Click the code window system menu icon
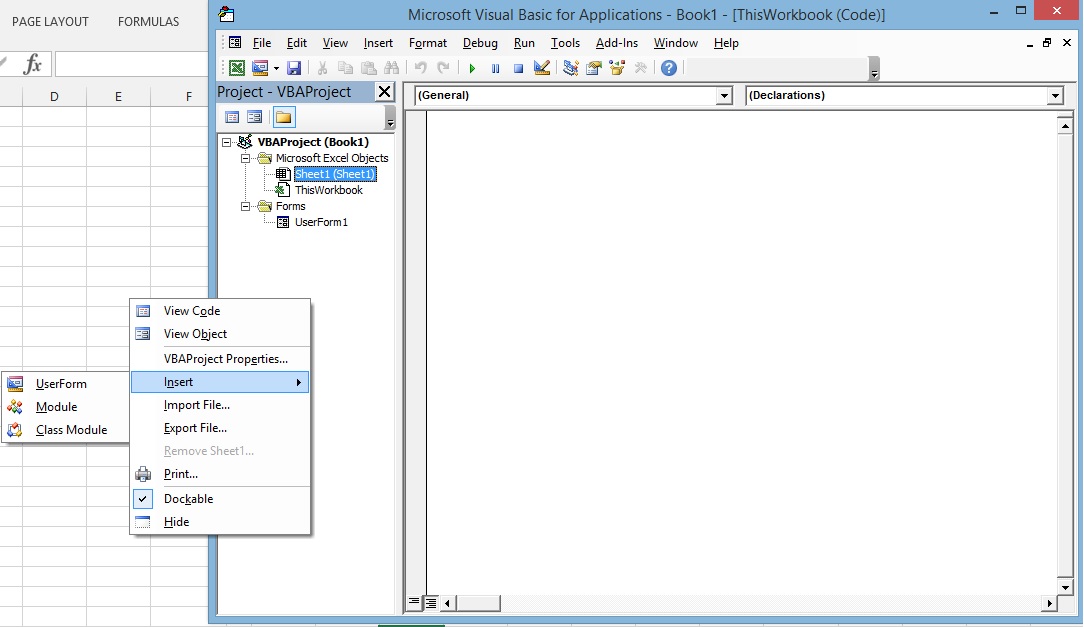 (x=234, y=43)
